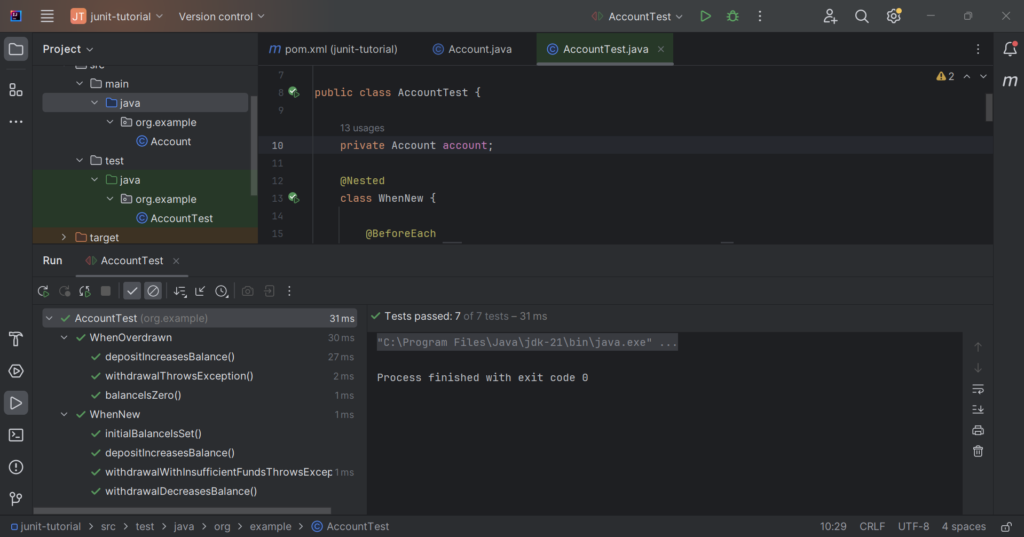Open the main hamburger menu
Screen dimensions: 1024x537
(x=47, y=16)
